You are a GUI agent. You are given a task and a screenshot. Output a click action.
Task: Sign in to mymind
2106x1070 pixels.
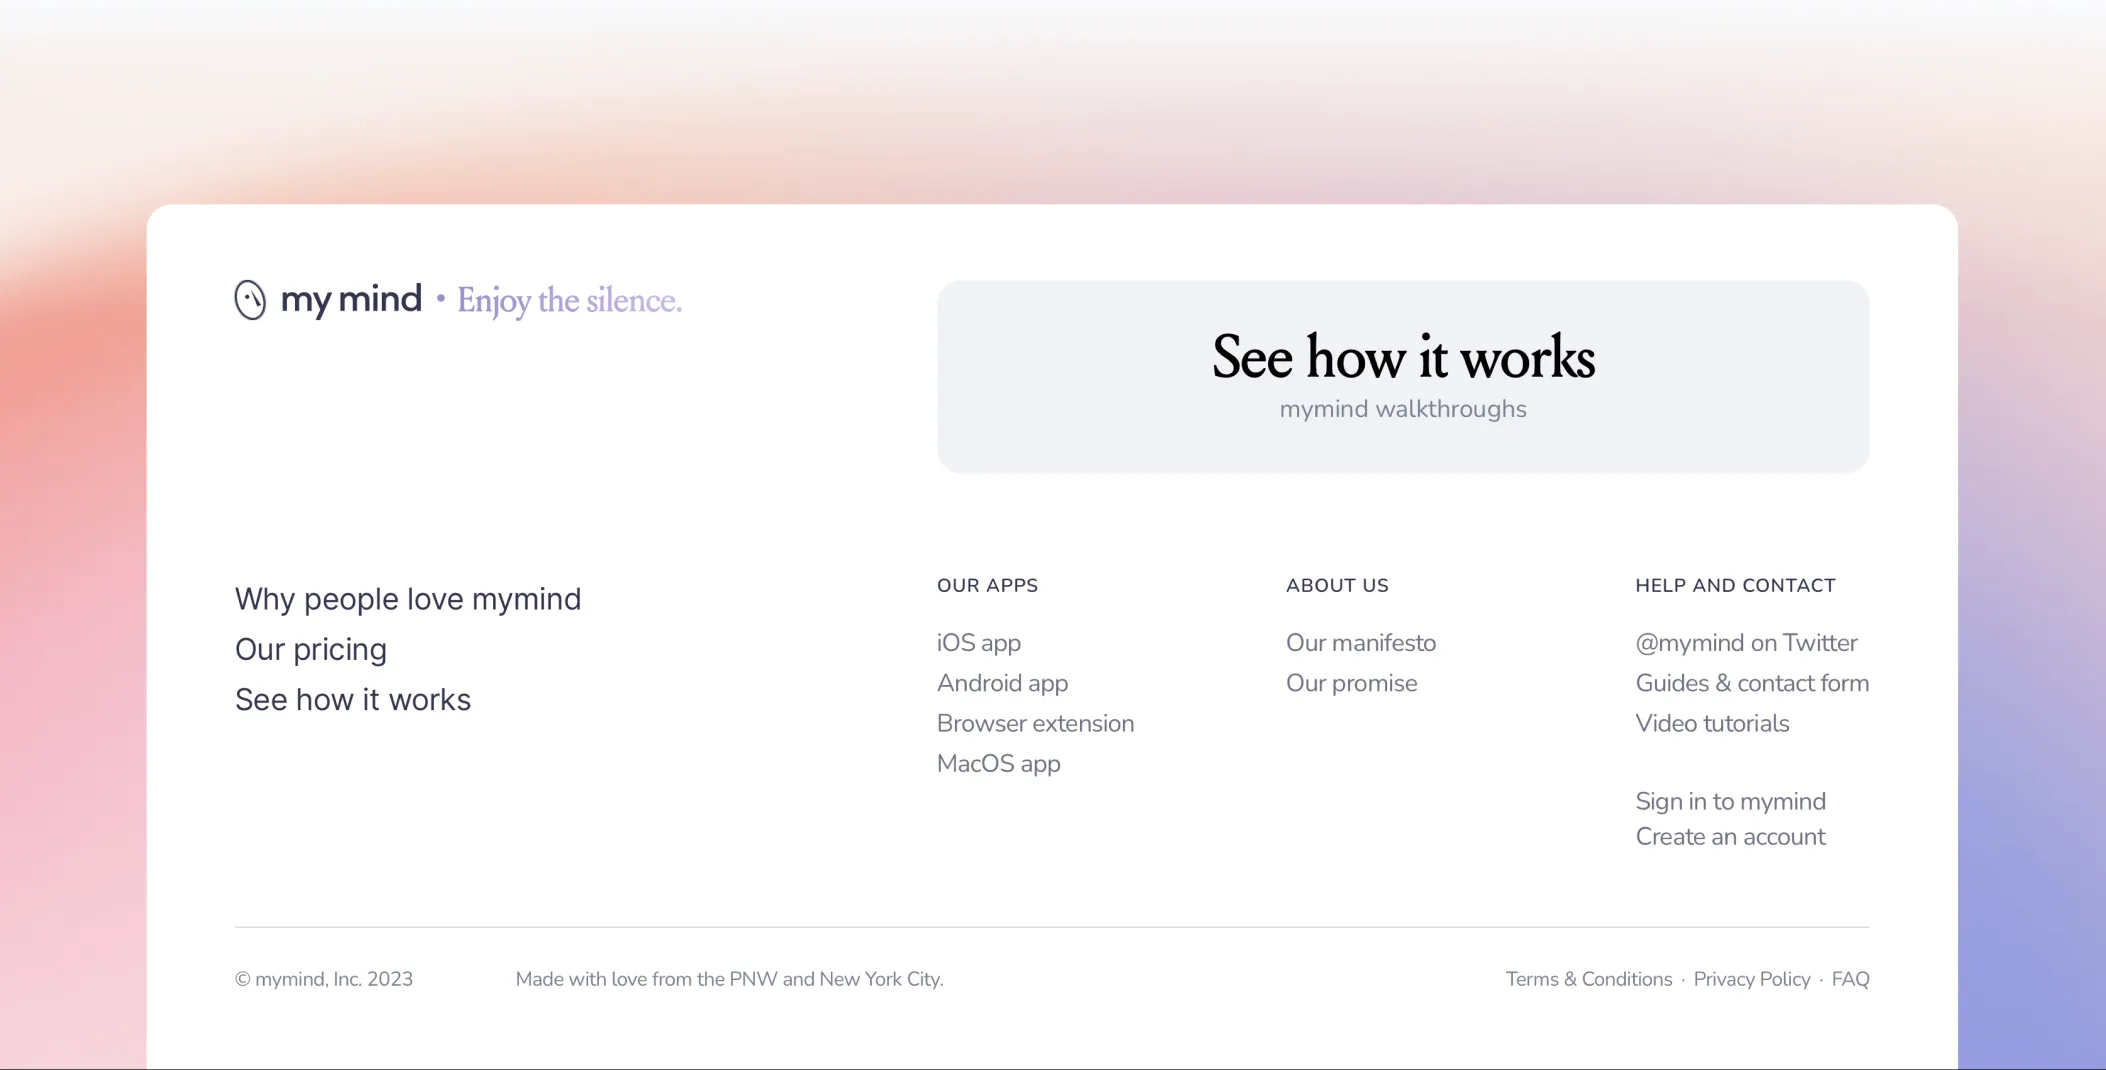click(x=1729, y=801)
